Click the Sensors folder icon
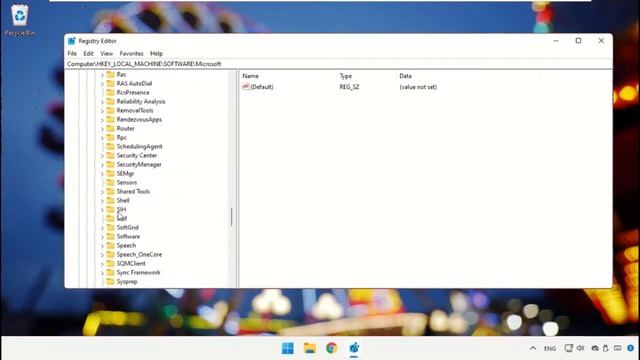 pyautogui.click(x=110, y=182)
